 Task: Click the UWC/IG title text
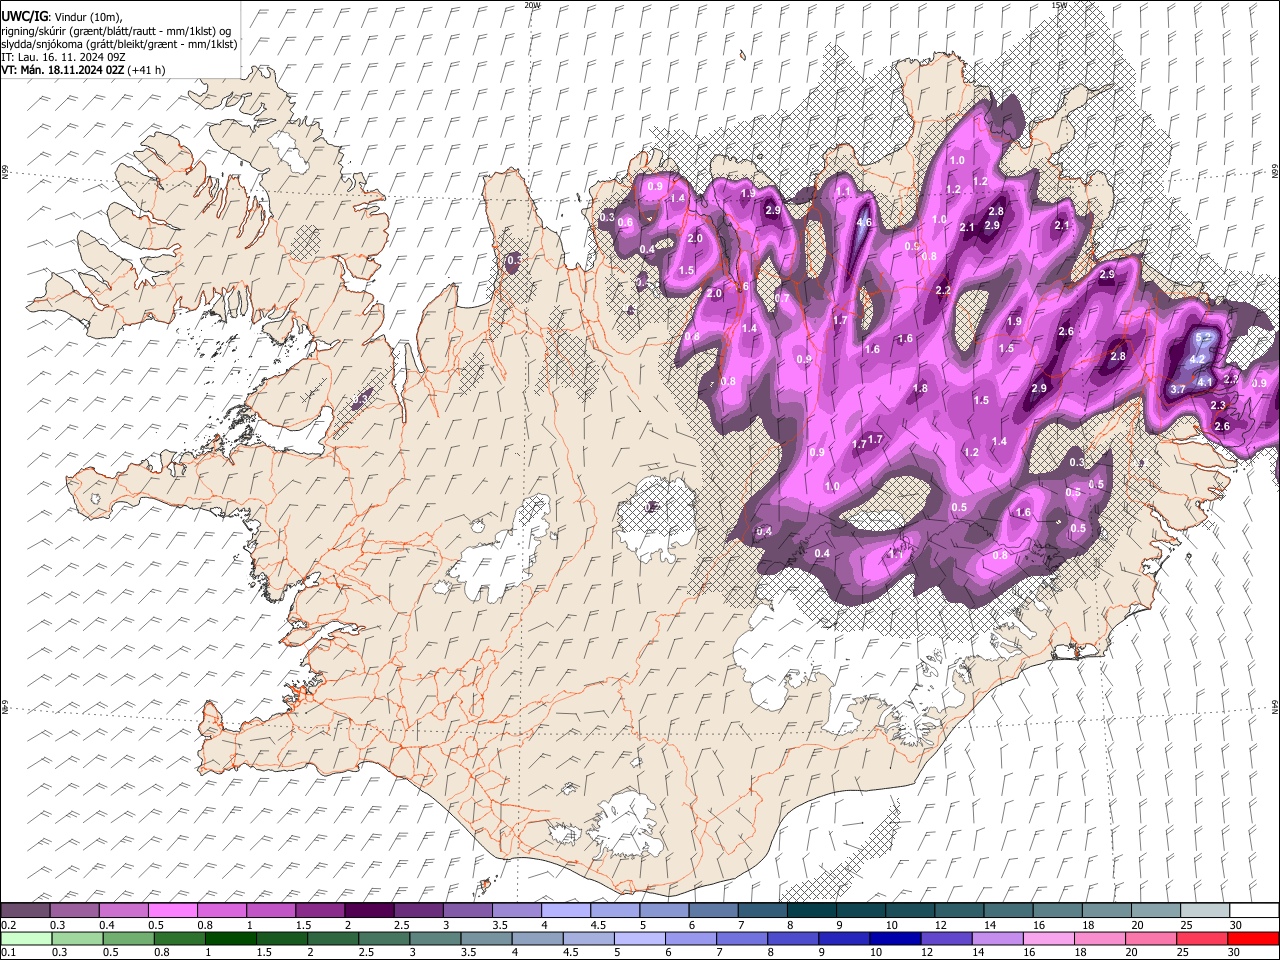24,16
